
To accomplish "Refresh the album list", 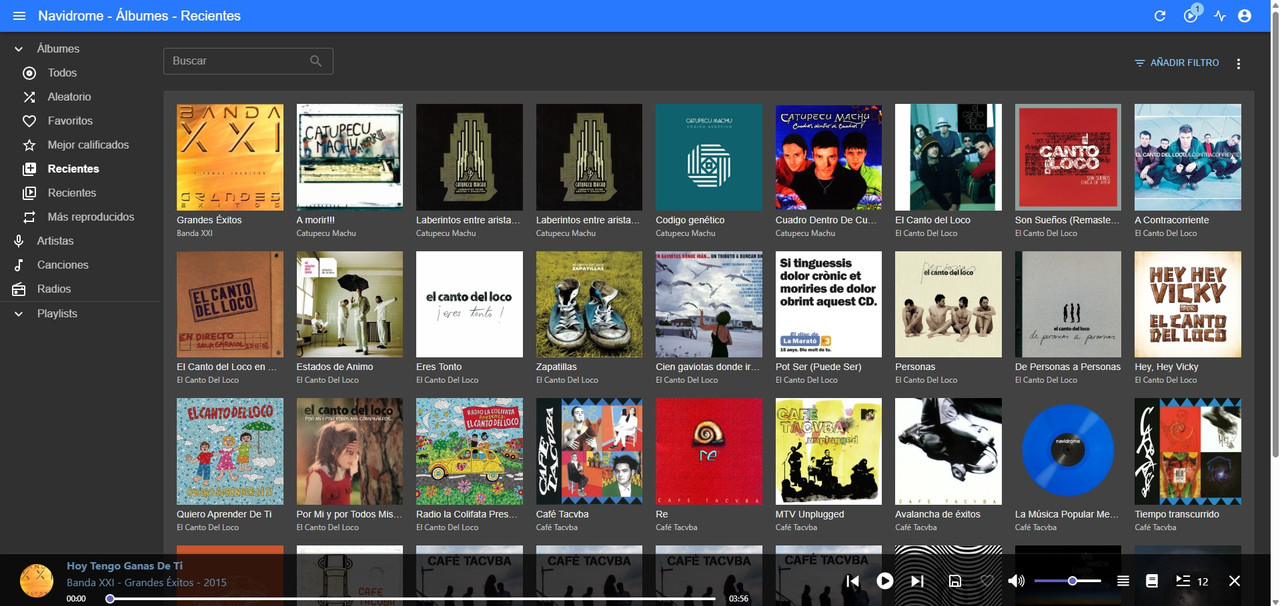I will pyautogui.click(x=1160, y=16).
